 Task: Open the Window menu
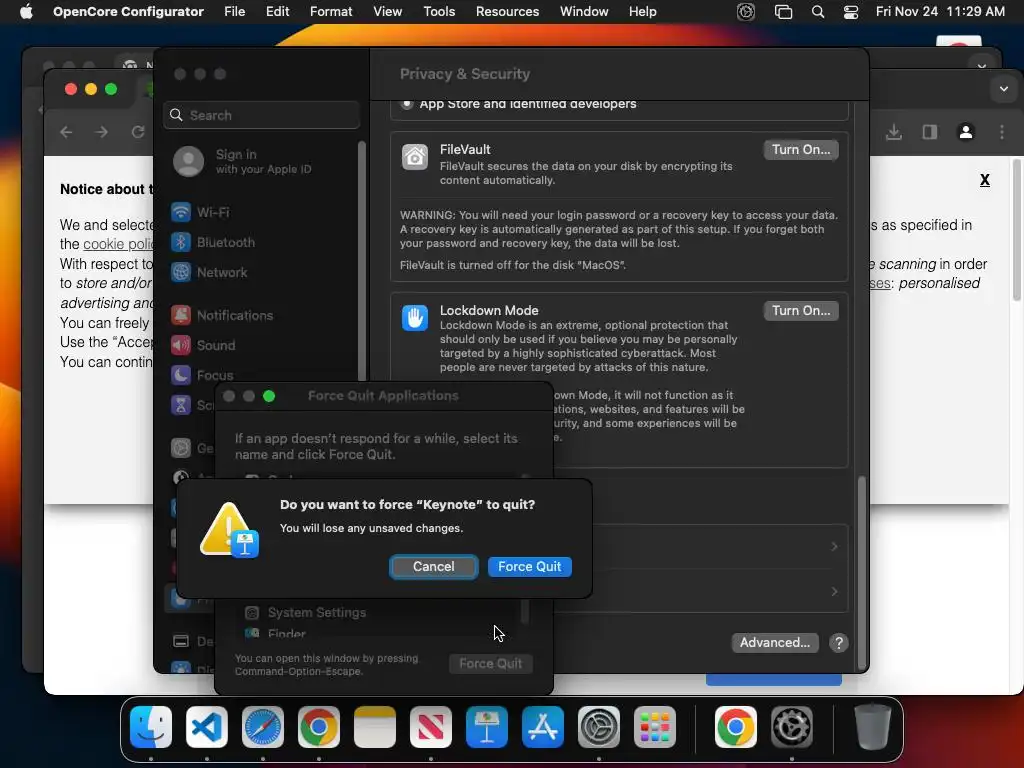[x=584, y=12]
